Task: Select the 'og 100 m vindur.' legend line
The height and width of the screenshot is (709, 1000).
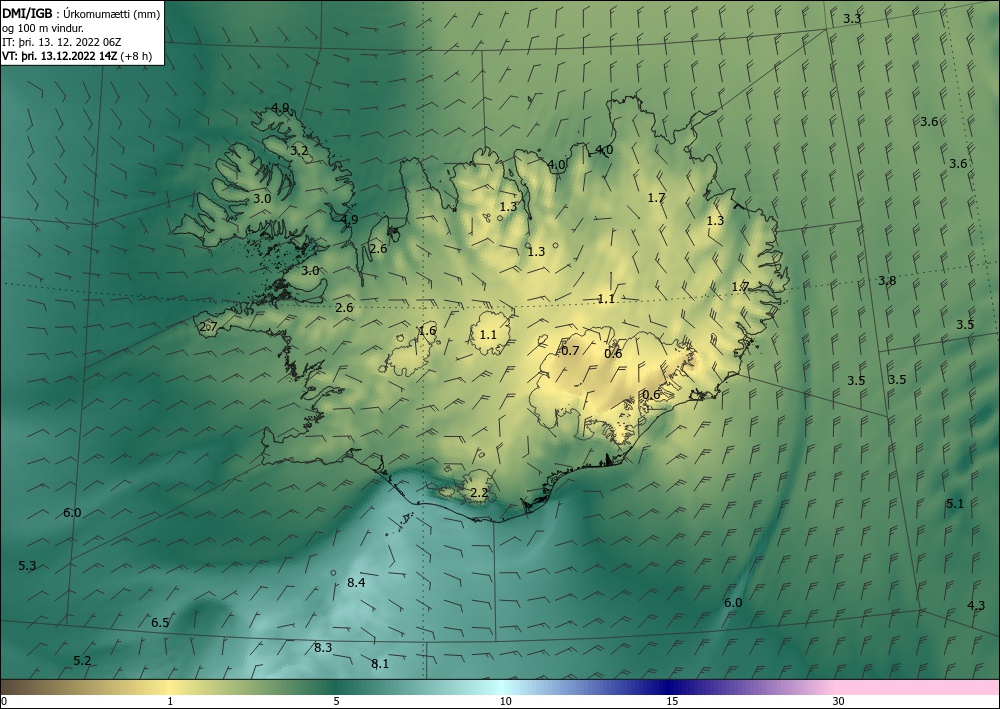Action: click(43, 28)
